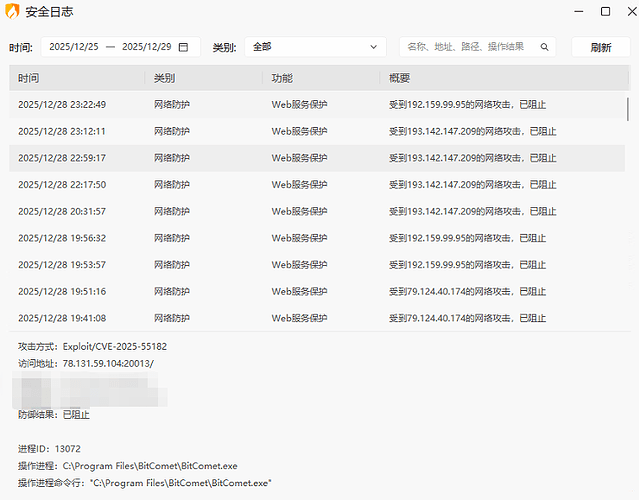Click the end date 2025/12/29

(x=146, y=47)
